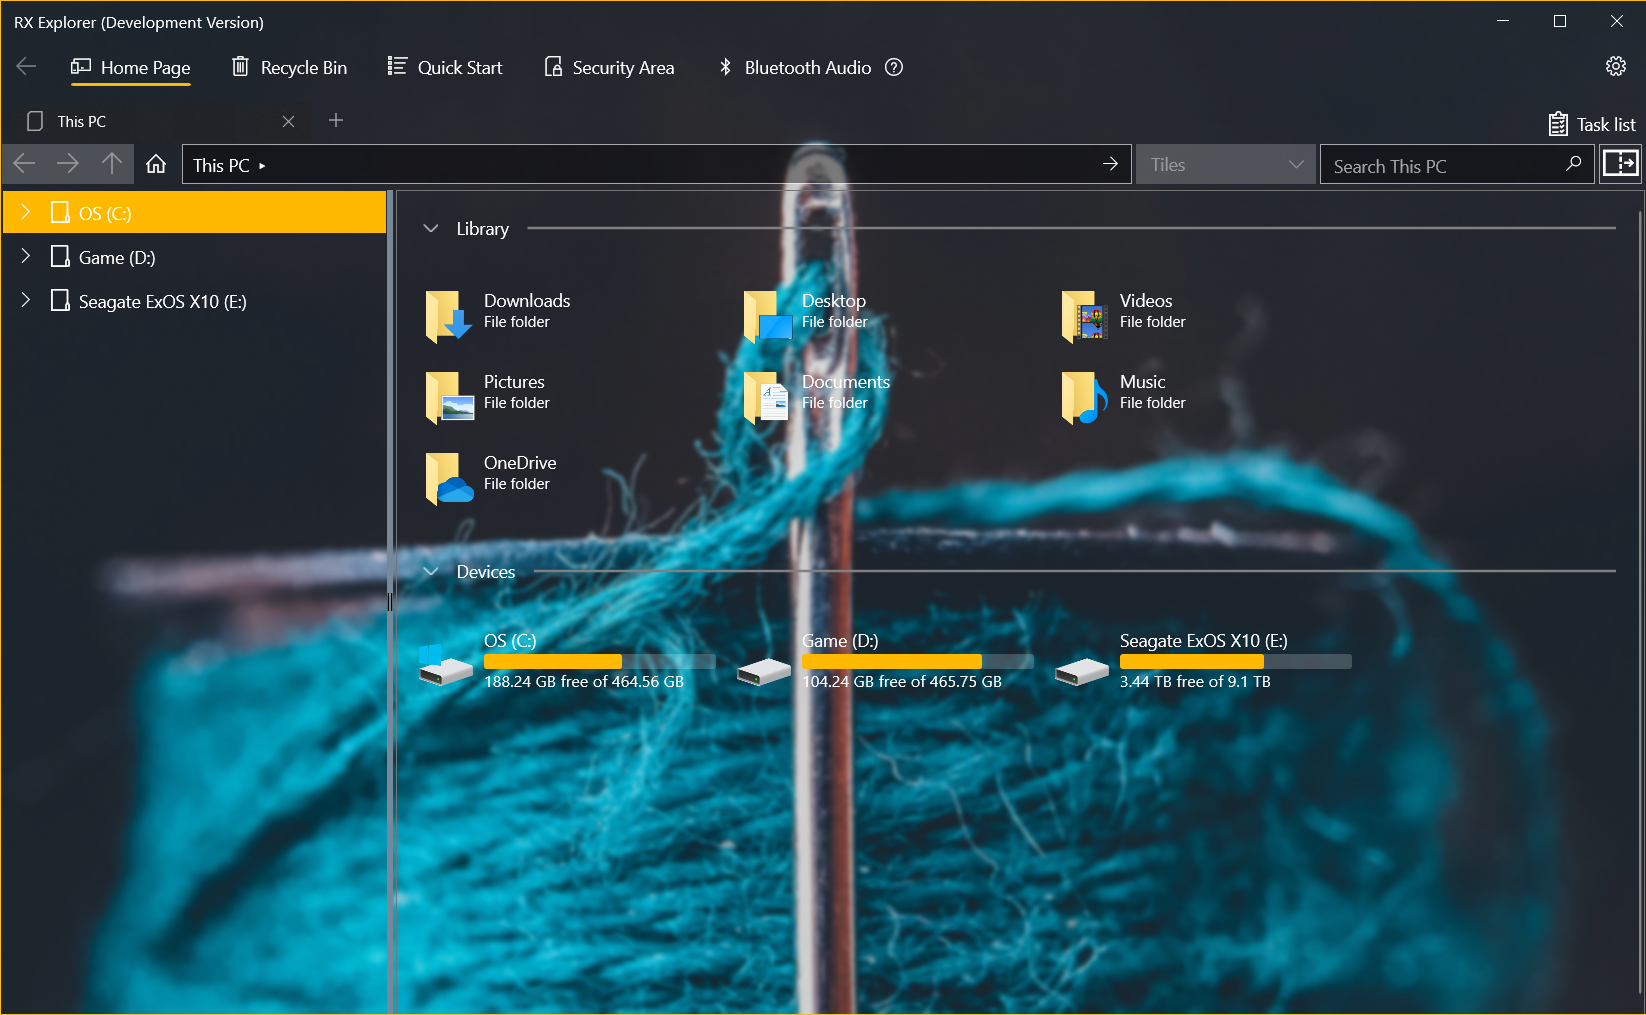Close the This PC tab

pos(288,121)
